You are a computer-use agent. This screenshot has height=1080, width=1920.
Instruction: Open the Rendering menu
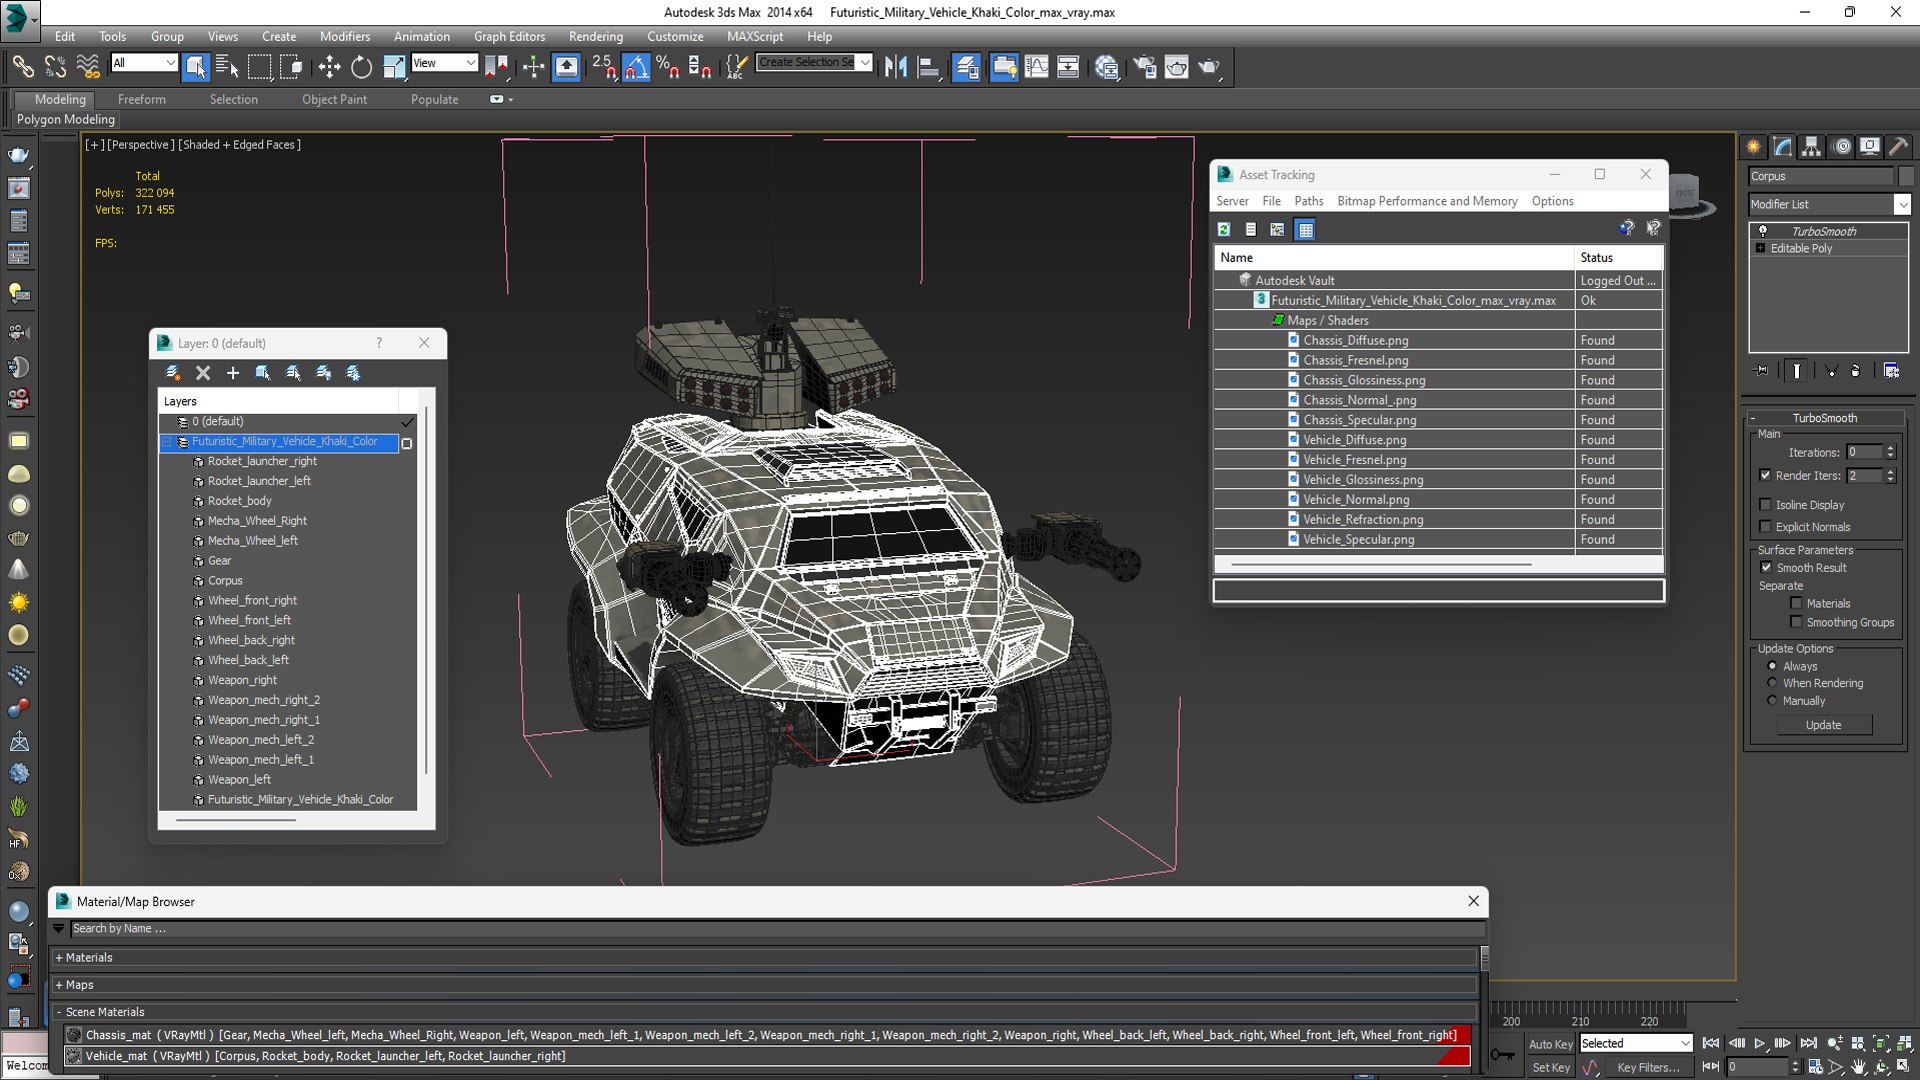(596, 36)
